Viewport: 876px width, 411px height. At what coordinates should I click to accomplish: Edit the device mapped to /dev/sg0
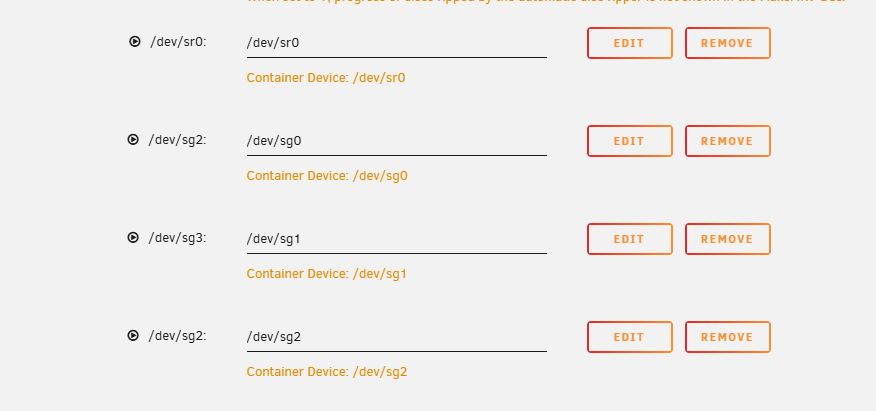pyautogui.click(x=630, y=141)
